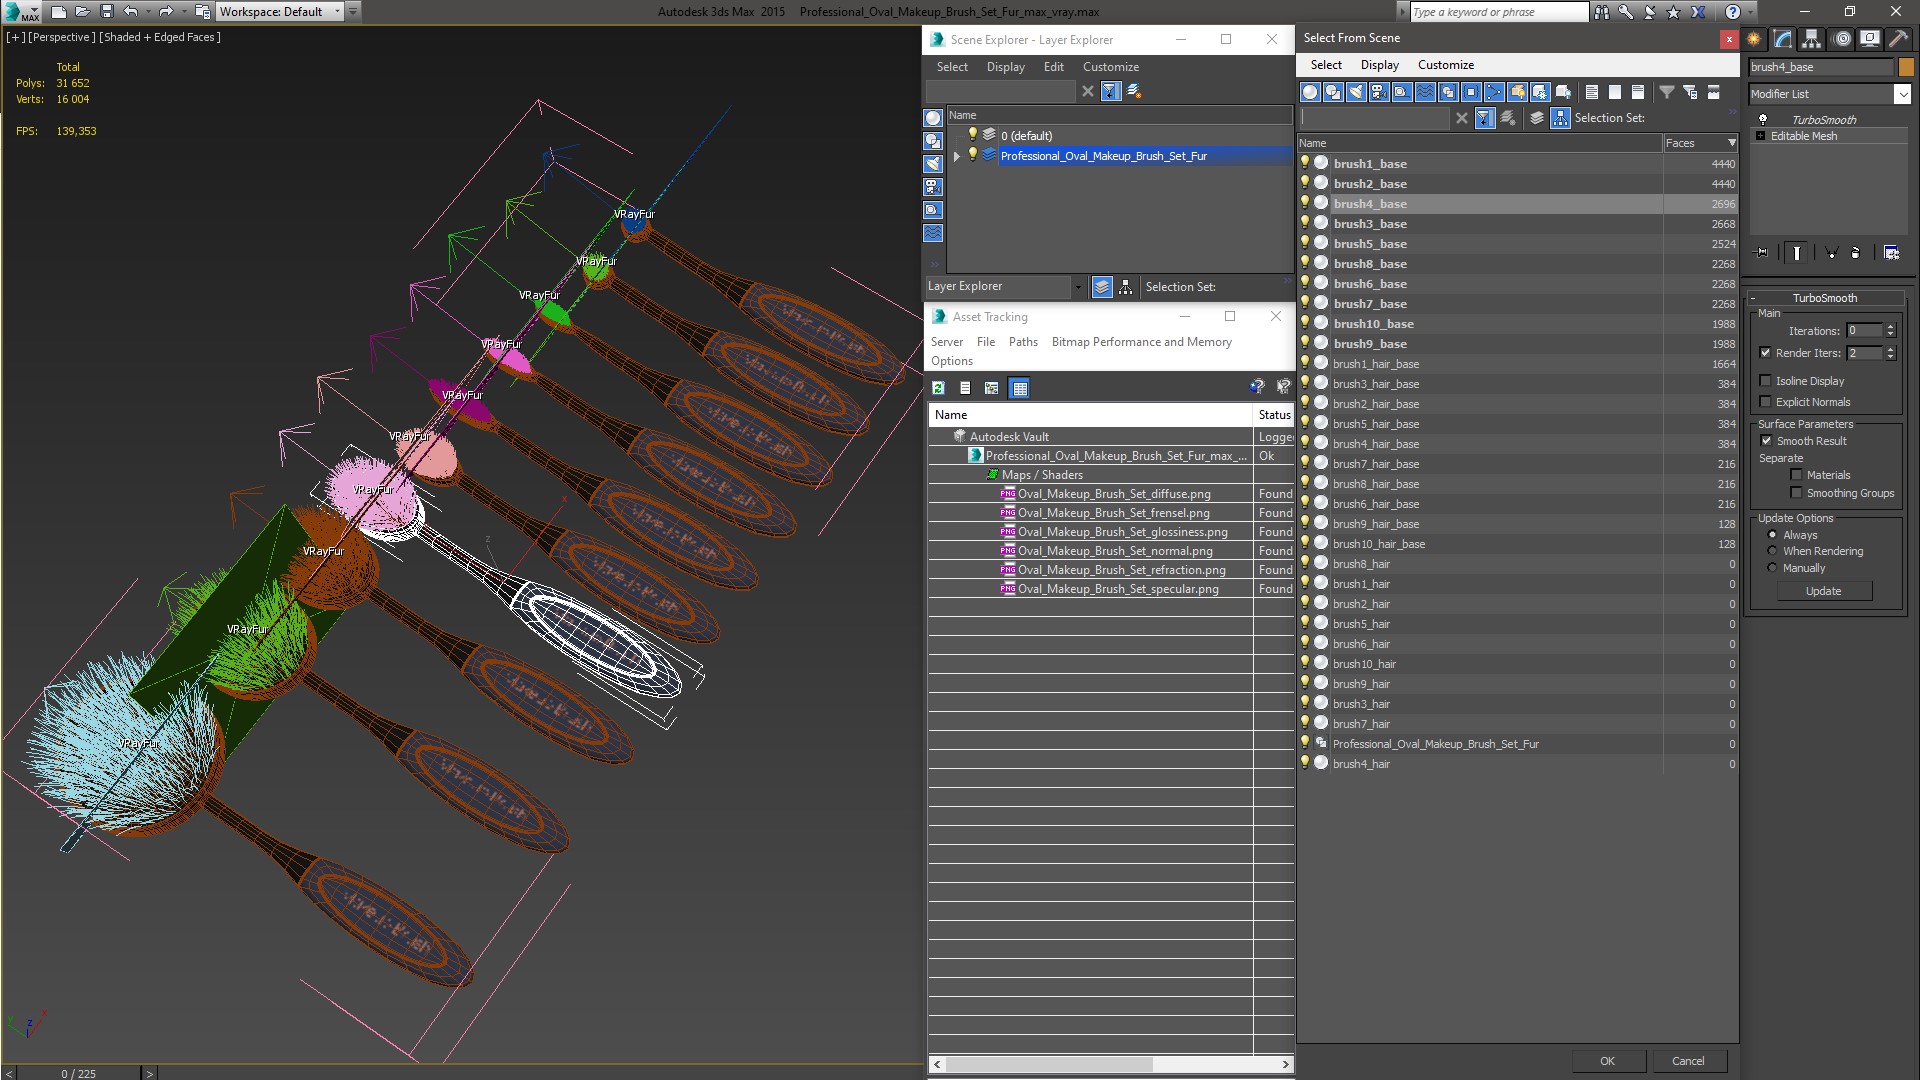1920x1080 pixels.
Task: Click Select All icon in Select From Scene
Action: (1592, 92)
